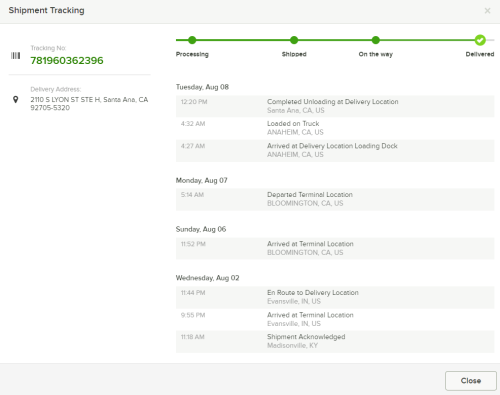Click the Close button

(x=471, y=381)
